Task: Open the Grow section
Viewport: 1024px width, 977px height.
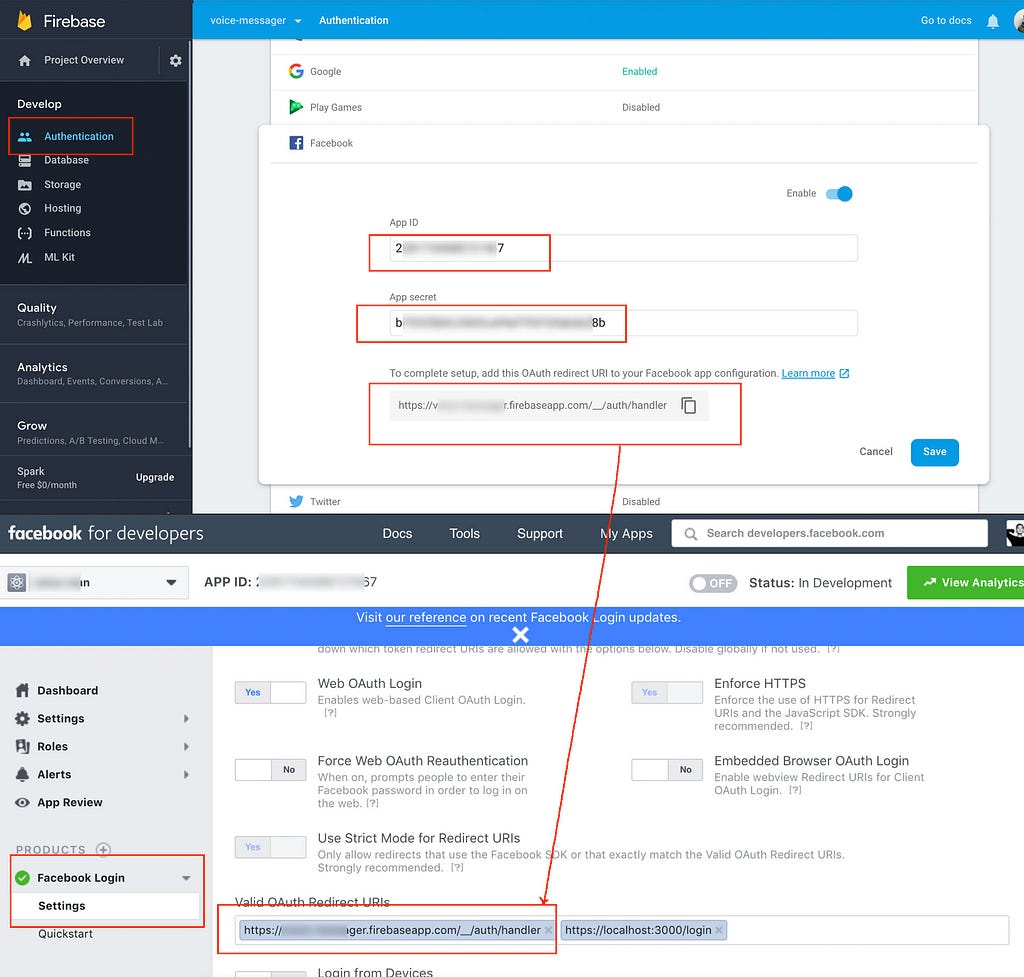Action: coord(95,432)
